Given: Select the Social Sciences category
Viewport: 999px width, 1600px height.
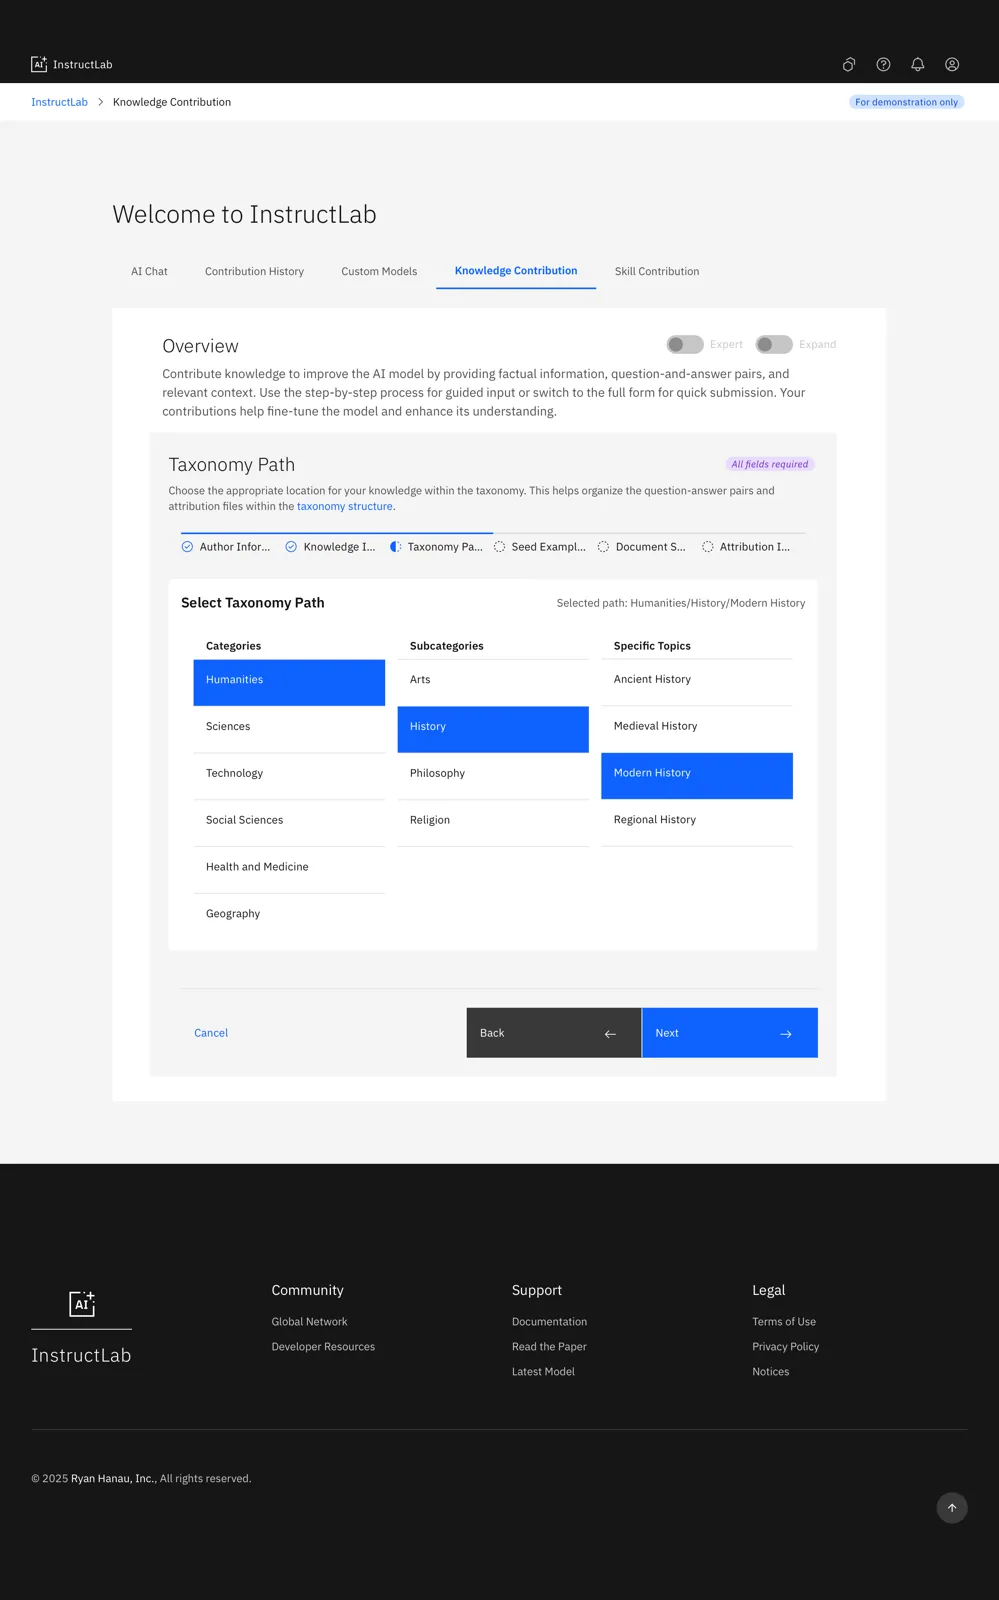Looking at the screenshot, I should coord(289,823).
